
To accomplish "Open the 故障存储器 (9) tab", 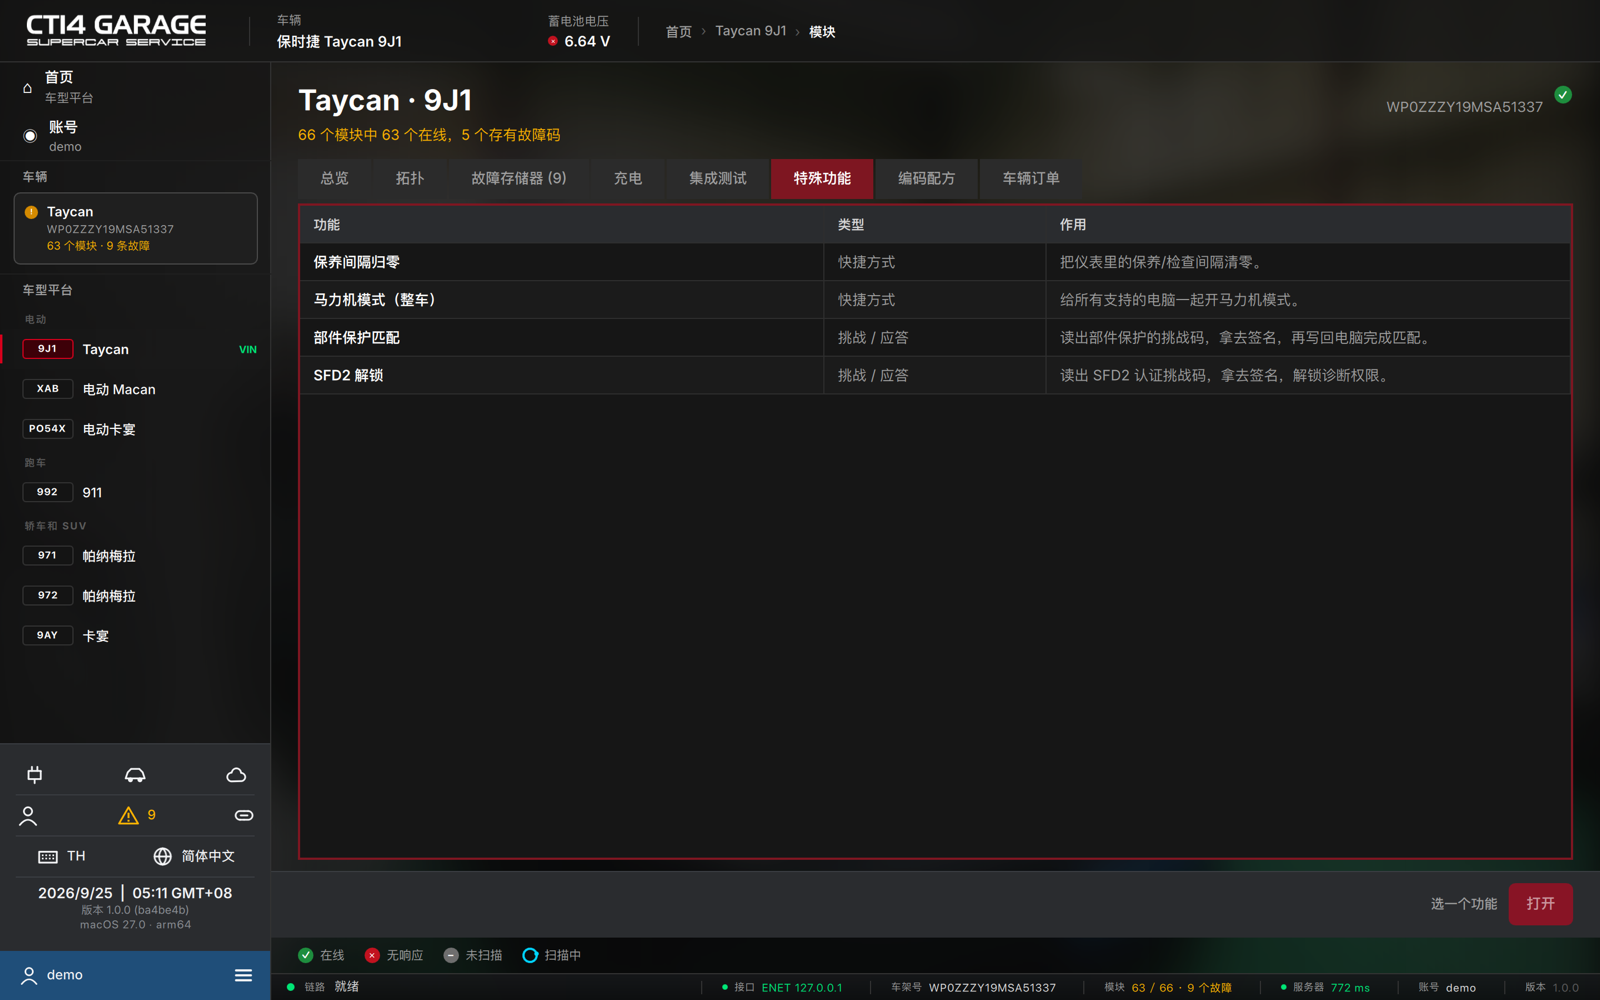I will pos(518,178).
